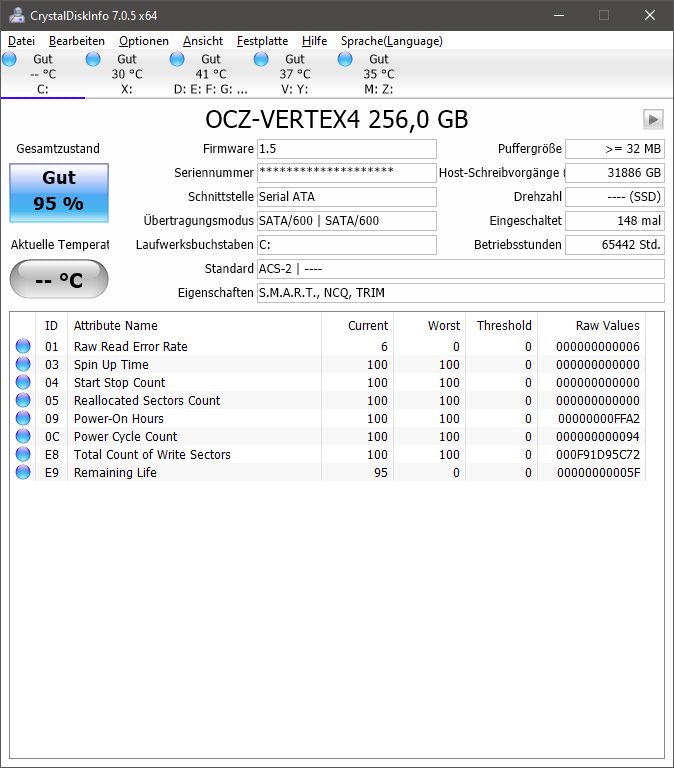
Task: Click status orb for Power Cycle Count
Action: click(23, 436)
